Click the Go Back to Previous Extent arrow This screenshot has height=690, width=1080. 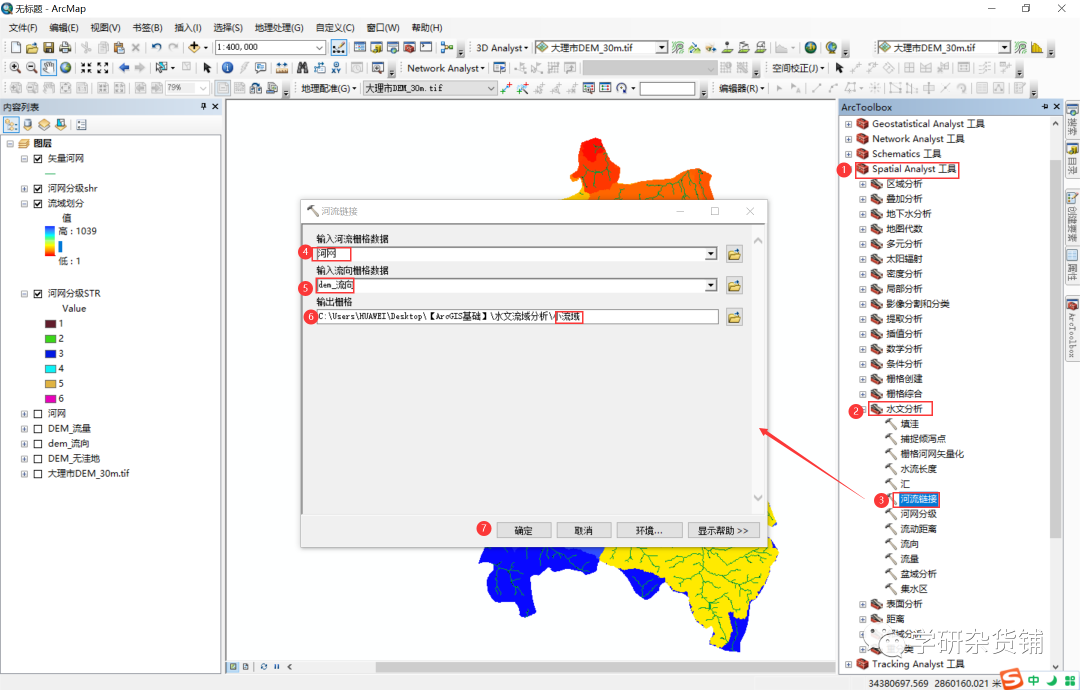pyautogui.click(x=124, y=67)
